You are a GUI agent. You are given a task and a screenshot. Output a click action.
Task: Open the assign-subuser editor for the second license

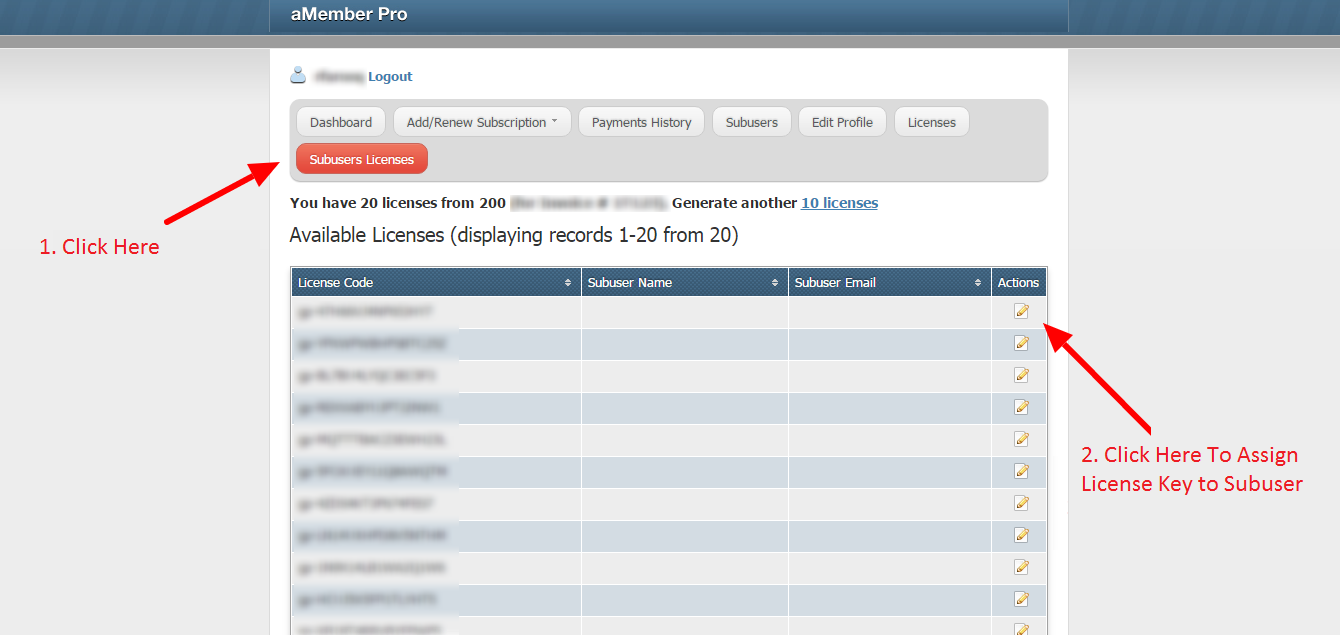click(x=1021, y=343)
